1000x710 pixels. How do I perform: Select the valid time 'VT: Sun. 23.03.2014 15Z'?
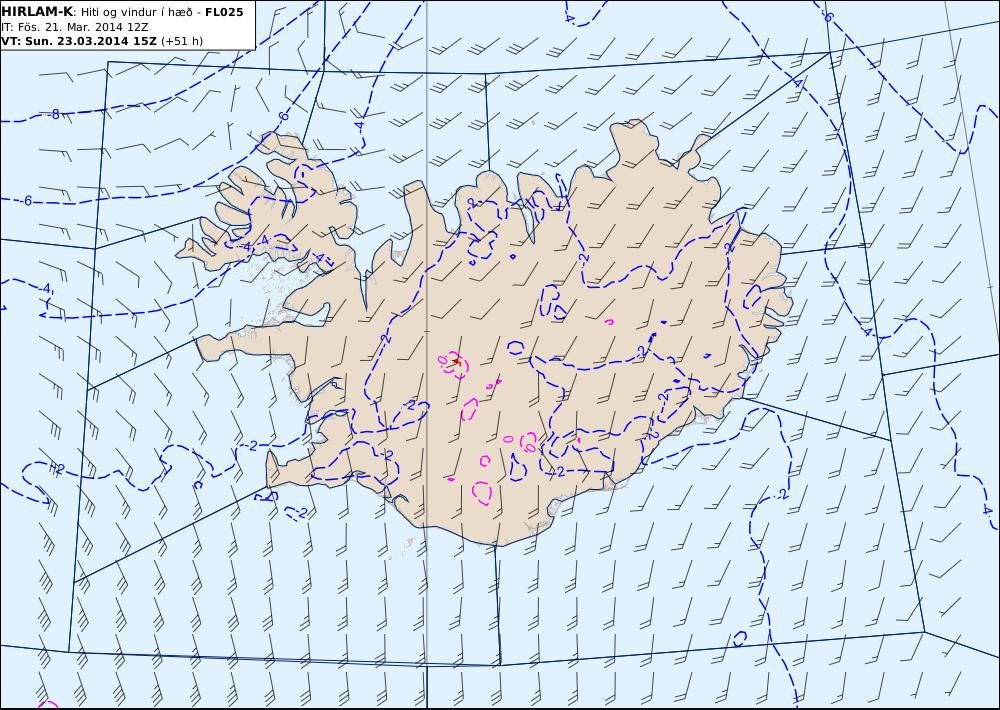click(79, 41)
